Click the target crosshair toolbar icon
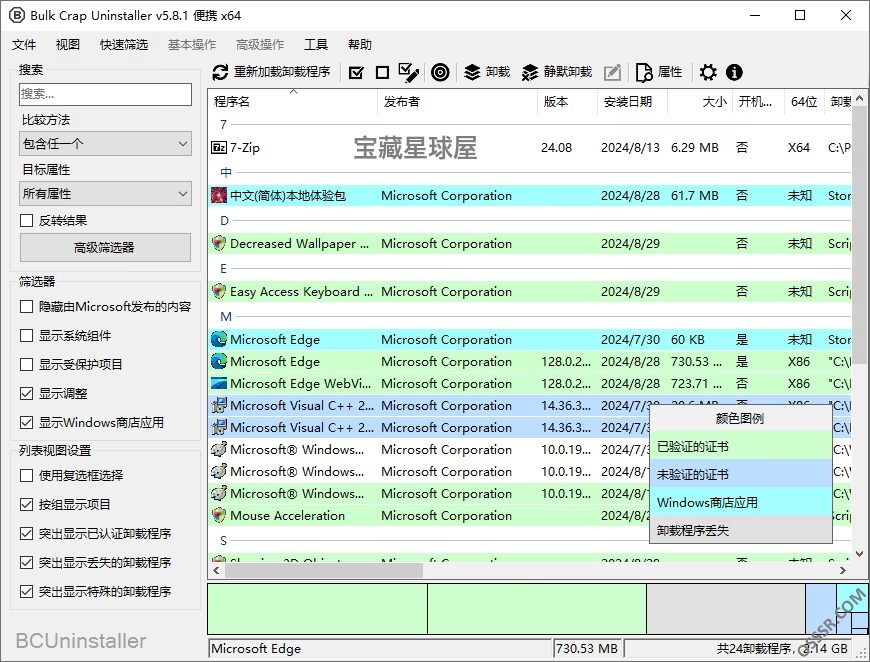The width and height of the screenshot is (870, 662). coord(440,72)
